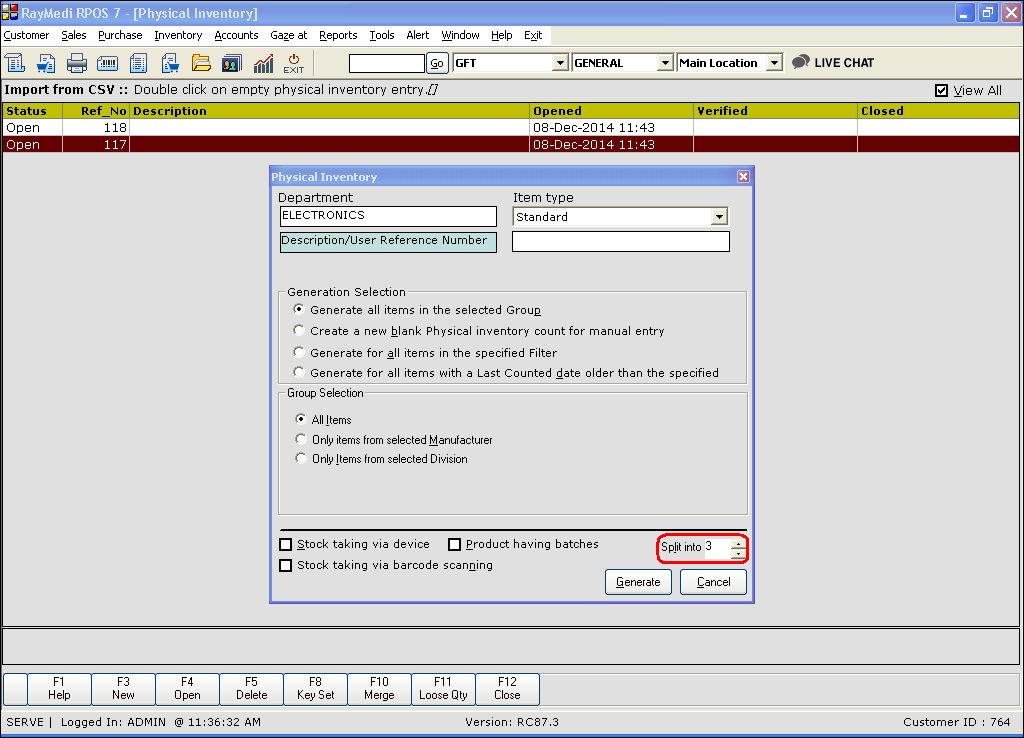Click the F11 Loose Qty function button
The height and width of the screenshot is (738, 1024).
pos(443,689)
